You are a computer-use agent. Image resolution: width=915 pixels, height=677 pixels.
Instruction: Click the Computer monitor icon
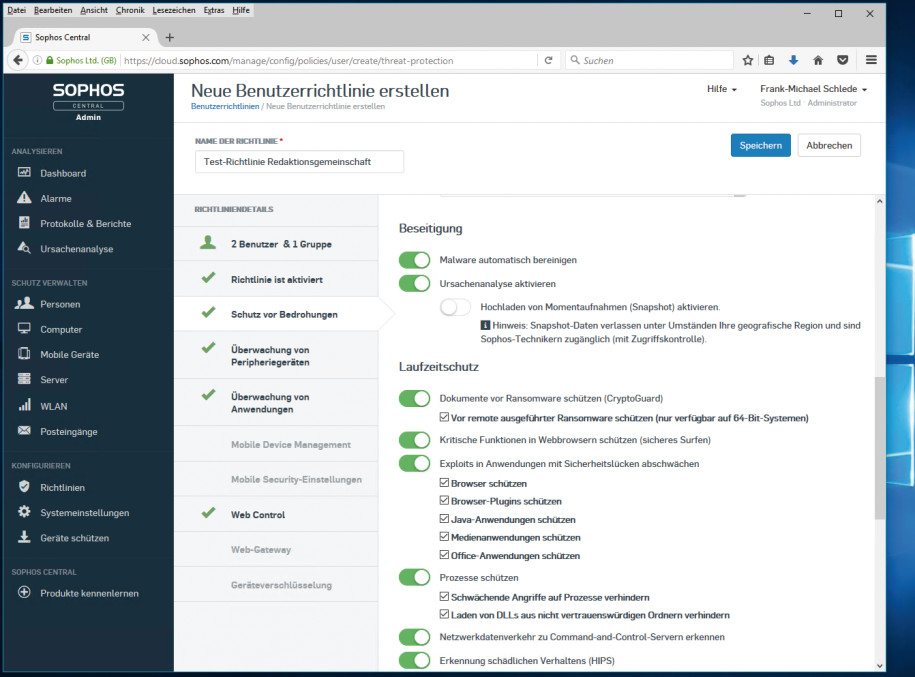[x=24, y=328]
